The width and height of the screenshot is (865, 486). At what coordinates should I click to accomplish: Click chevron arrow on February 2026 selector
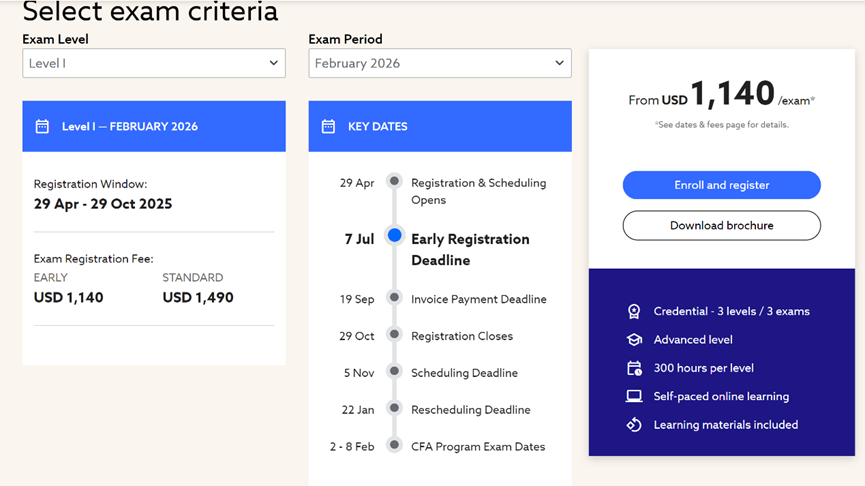click(x=559, y=63)
